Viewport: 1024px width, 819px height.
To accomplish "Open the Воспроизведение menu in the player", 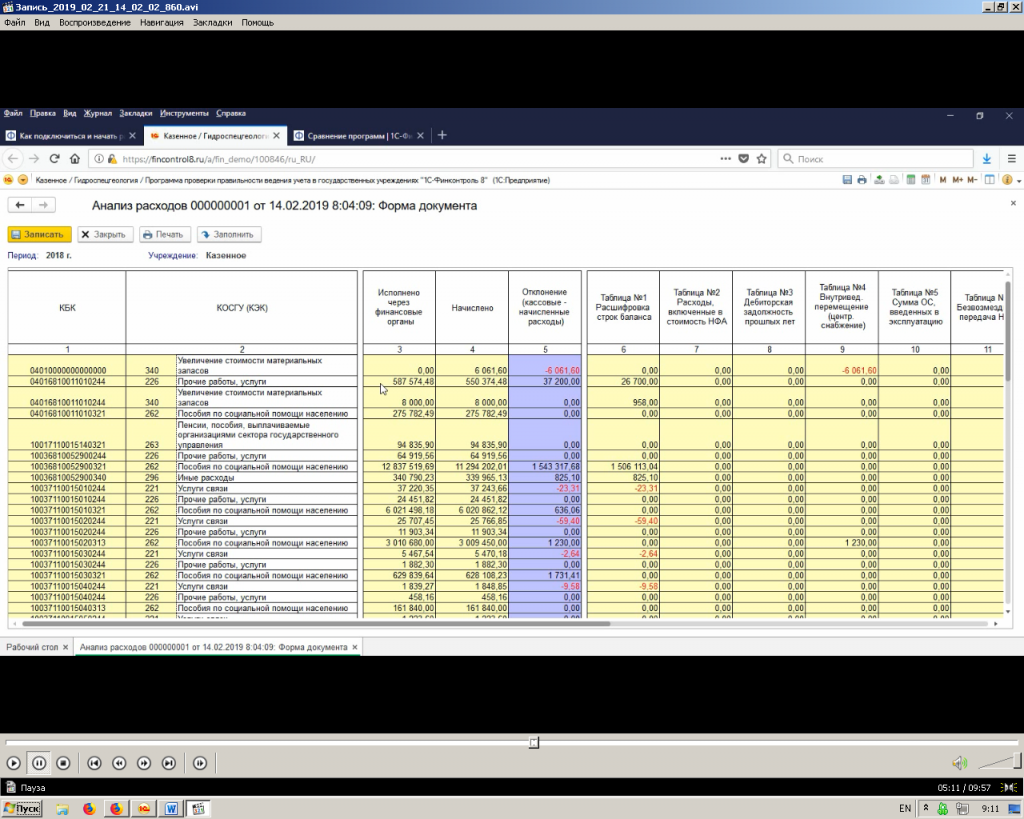I will [95, 22].
